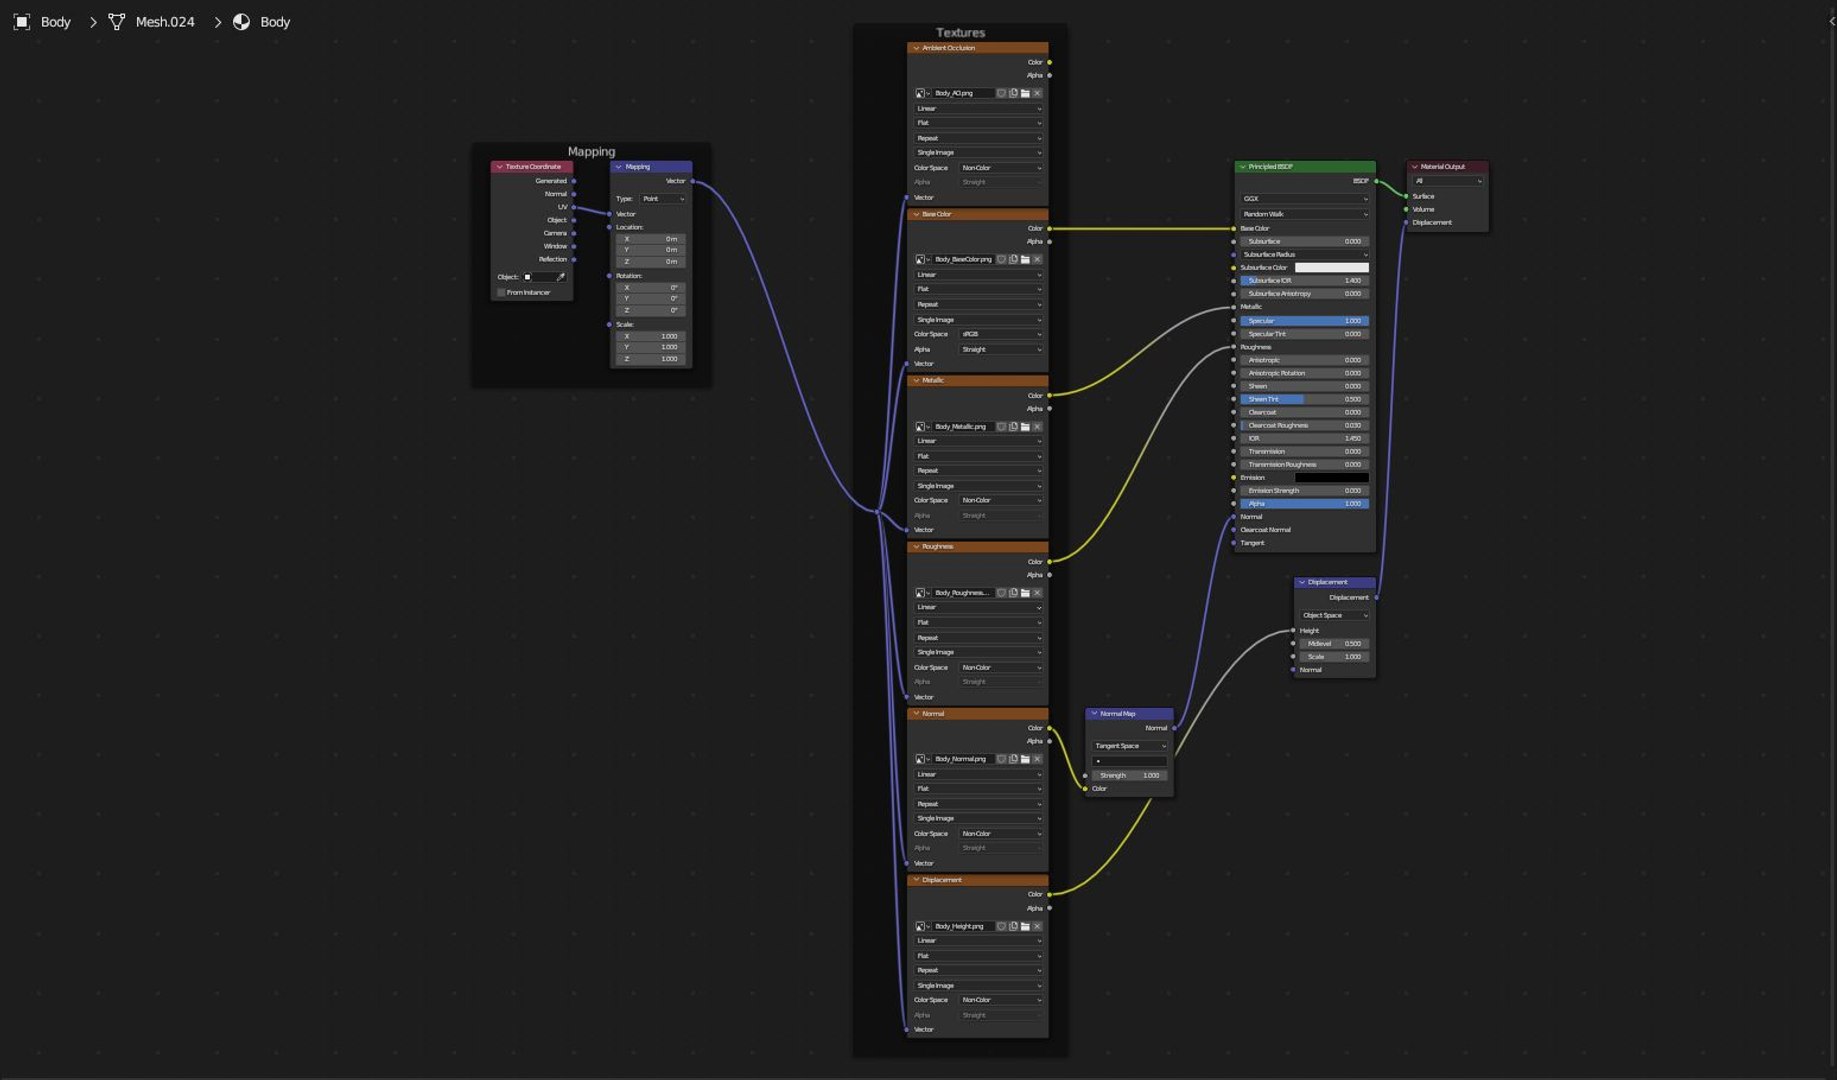Unlink Body_Metallic.png with the X icon
This screenshot has width=1837, height=1080.
1037,426
